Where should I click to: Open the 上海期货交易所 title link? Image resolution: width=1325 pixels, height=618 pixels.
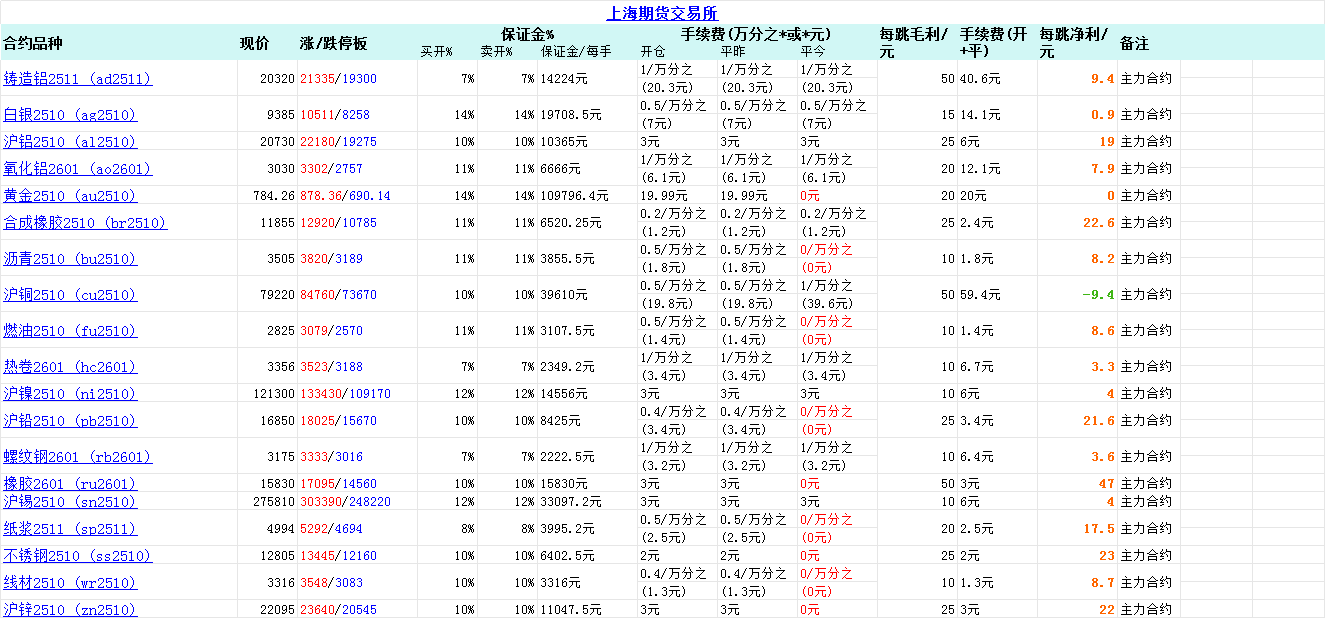(662, 14)
